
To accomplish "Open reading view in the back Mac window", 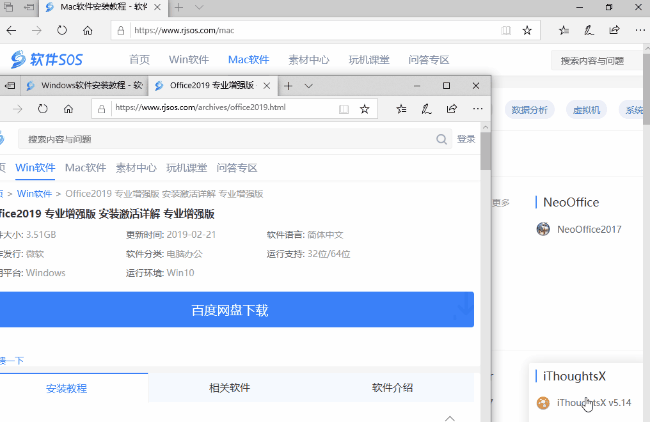I will click(506, 30).
